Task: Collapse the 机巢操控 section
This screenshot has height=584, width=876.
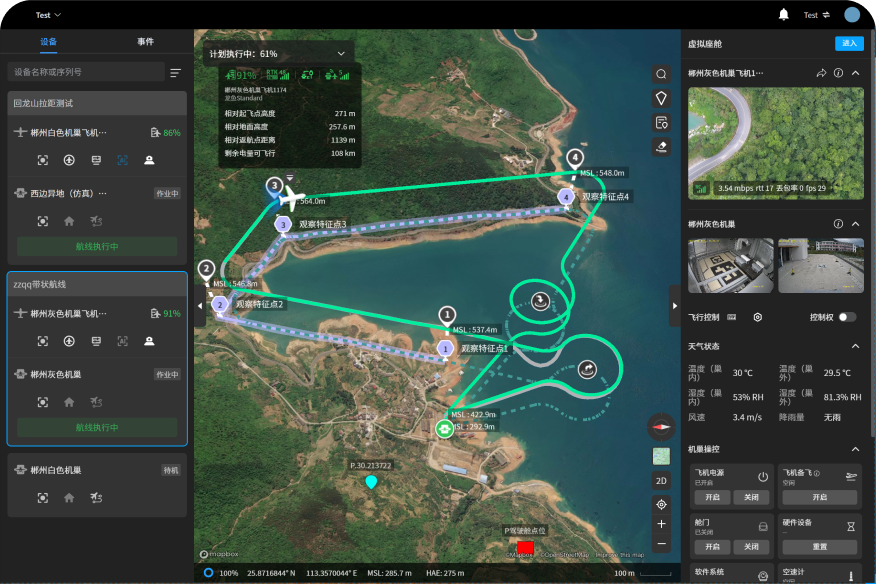Action: pyautogui.click(x=855, y=450)
